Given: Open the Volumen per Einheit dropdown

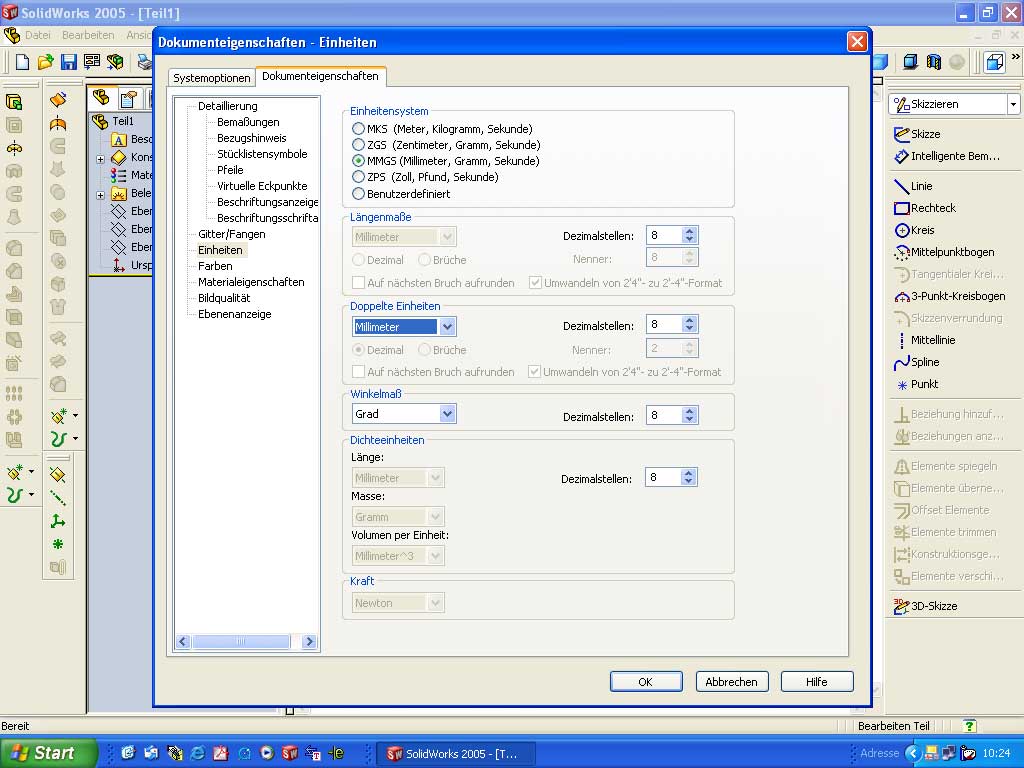Looking at the screenshot, I should (x=436, y=556).
